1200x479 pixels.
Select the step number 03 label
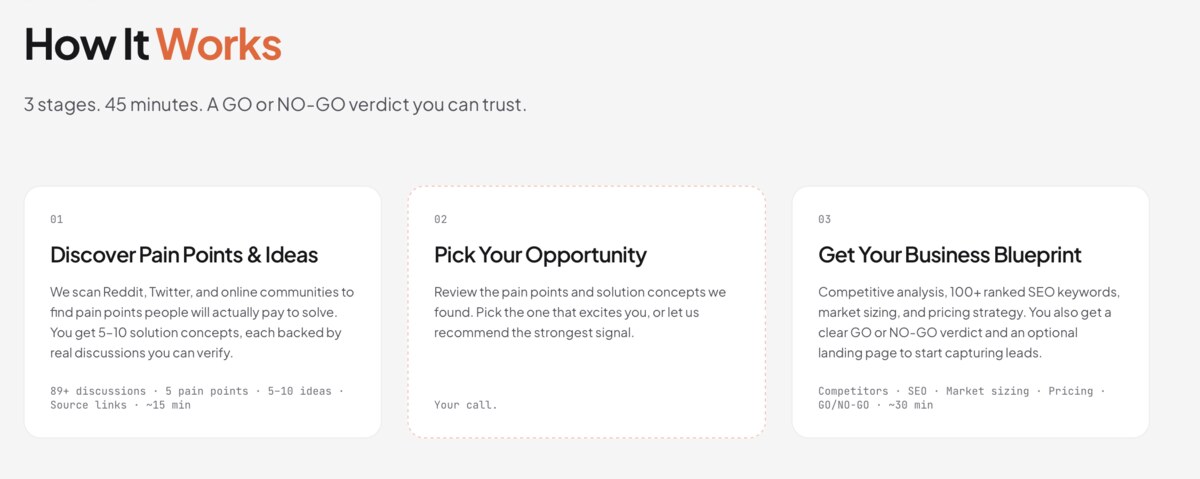825,219
